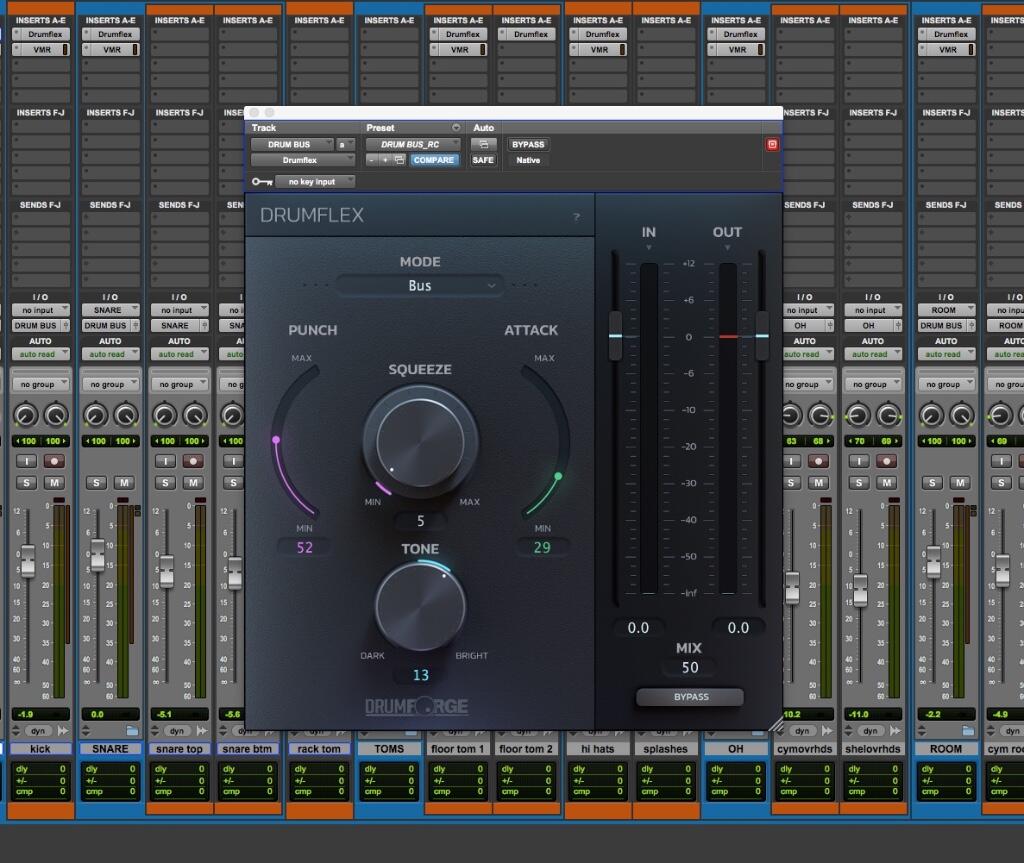
Task: Toggle the COMPARE button
Action: (433, 160)
